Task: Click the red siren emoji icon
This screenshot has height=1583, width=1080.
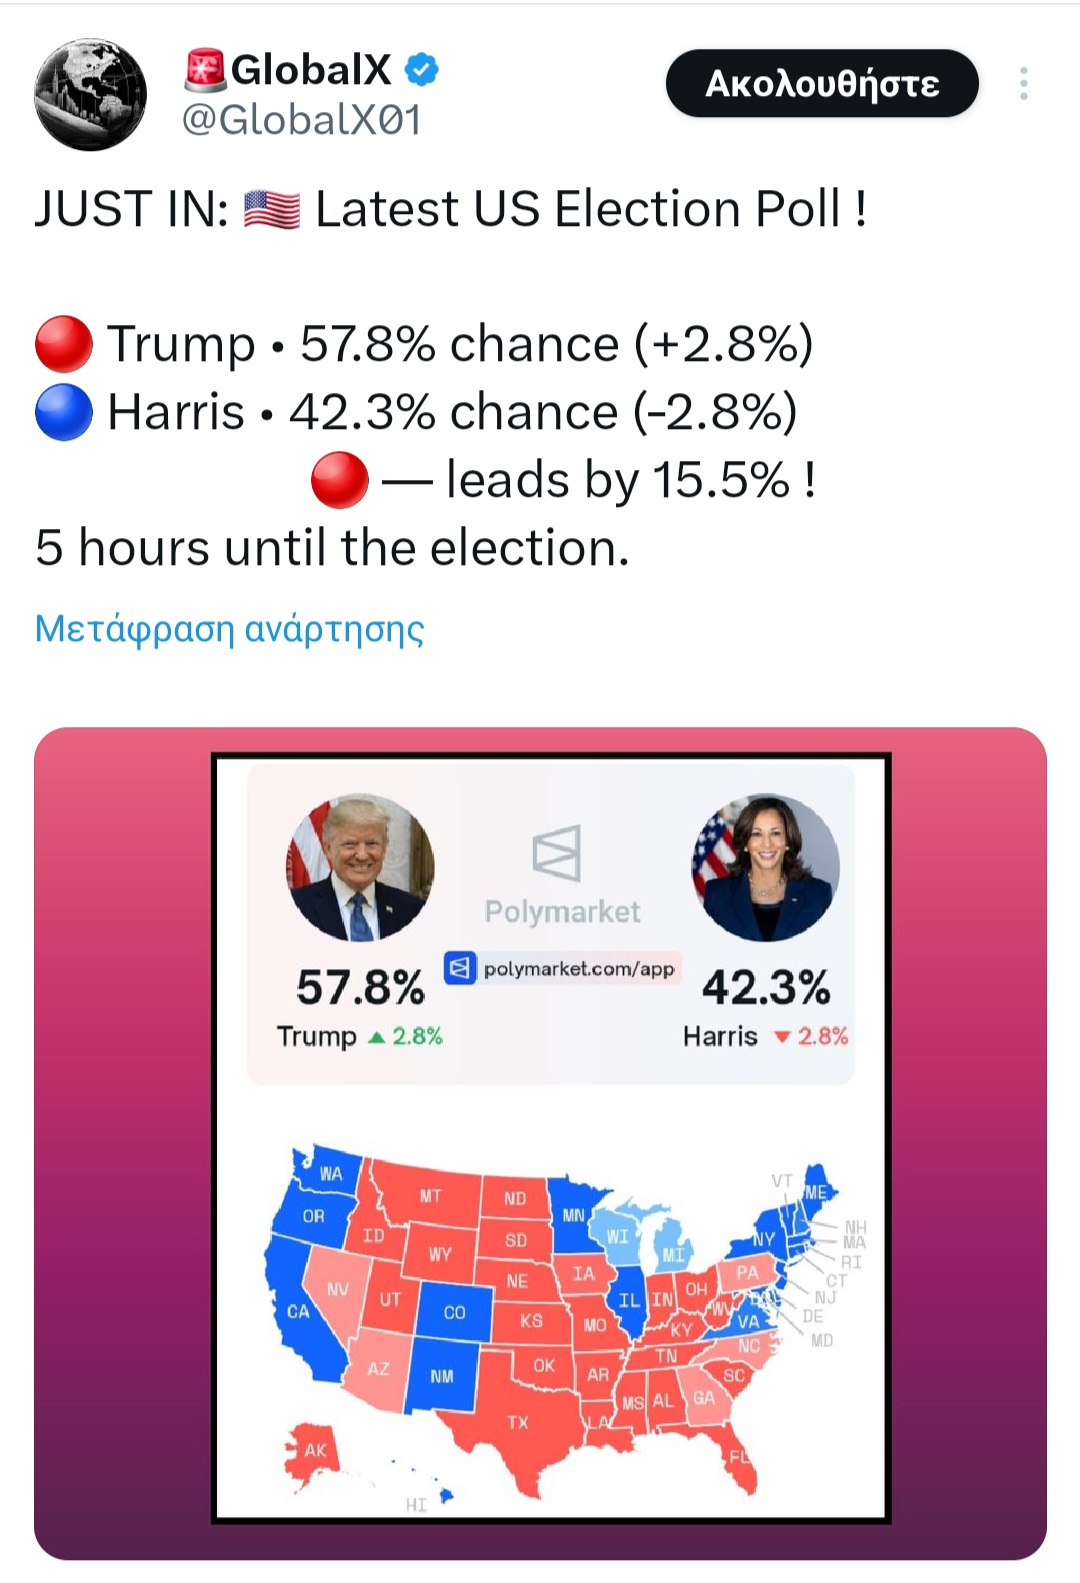Action: (x=206, y=69)
